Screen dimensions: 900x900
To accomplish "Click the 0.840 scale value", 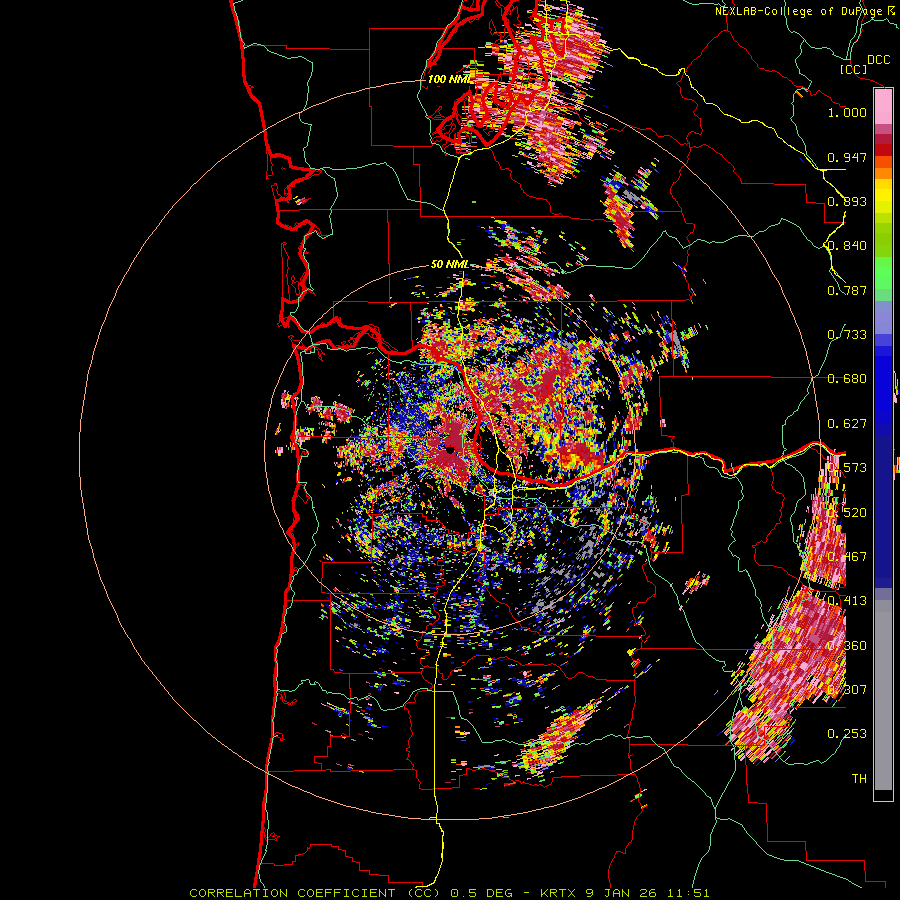I will [847, 246].
